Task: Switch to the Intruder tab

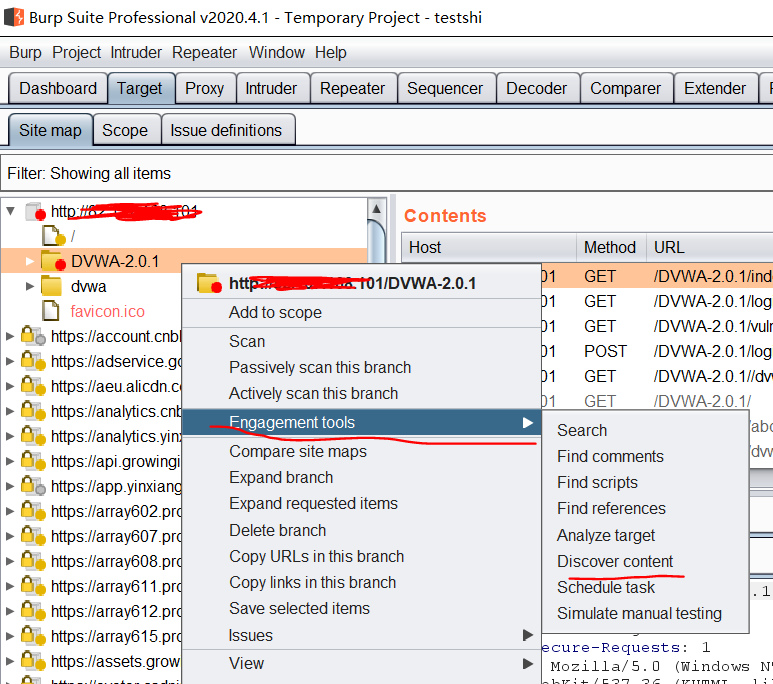Action: tap(271, 88)
